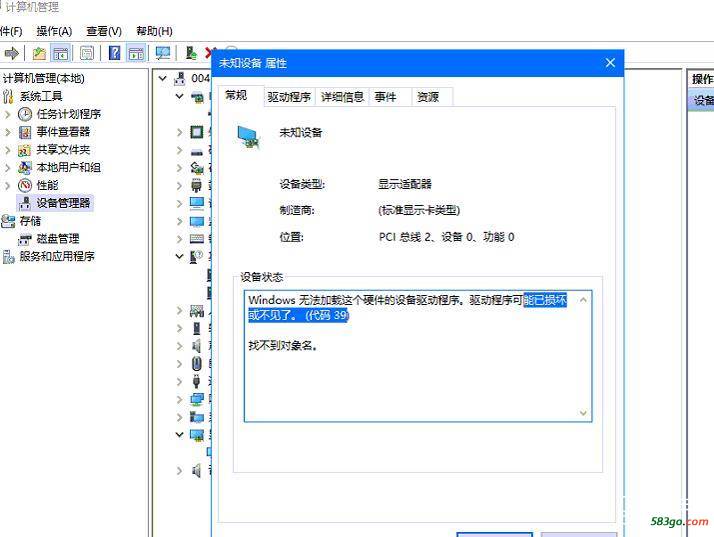This screenshot has width=714, height=537.
Task: Click the (标准显示卡类型) manufacturer value
Action: (x=419, y=210)
